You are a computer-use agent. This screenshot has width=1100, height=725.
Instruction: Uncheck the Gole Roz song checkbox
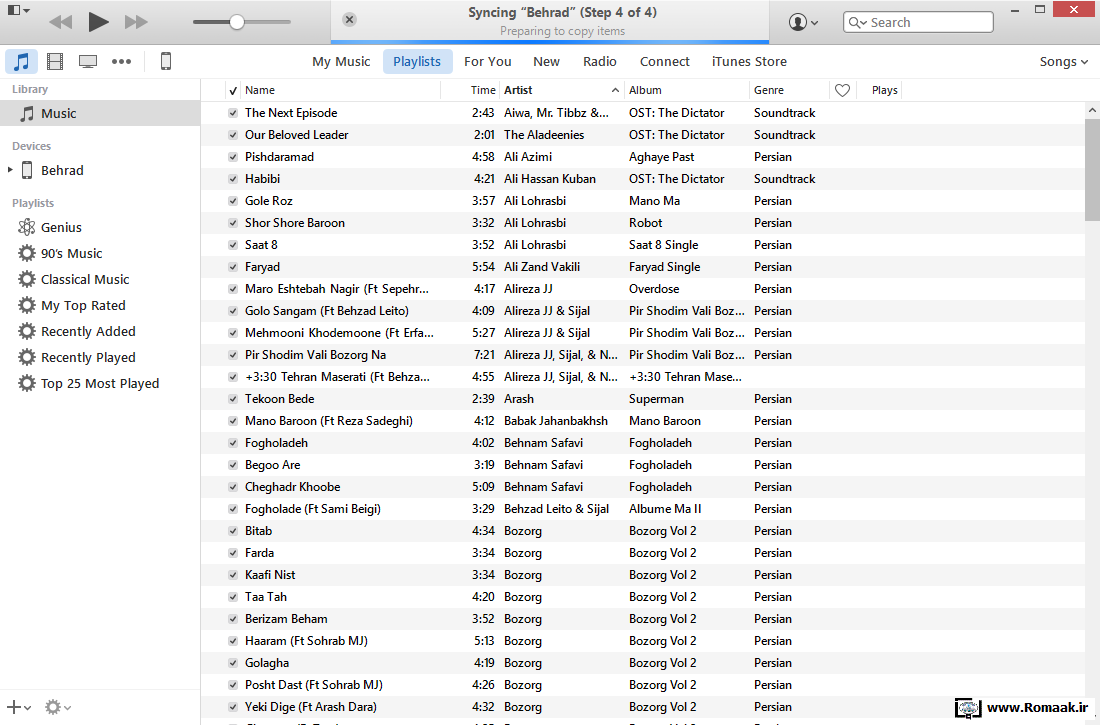233,201
